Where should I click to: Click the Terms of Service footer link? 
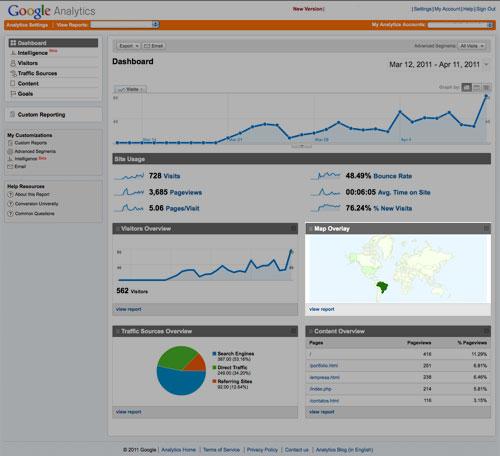pyautogui.click(x=221, y=450)
